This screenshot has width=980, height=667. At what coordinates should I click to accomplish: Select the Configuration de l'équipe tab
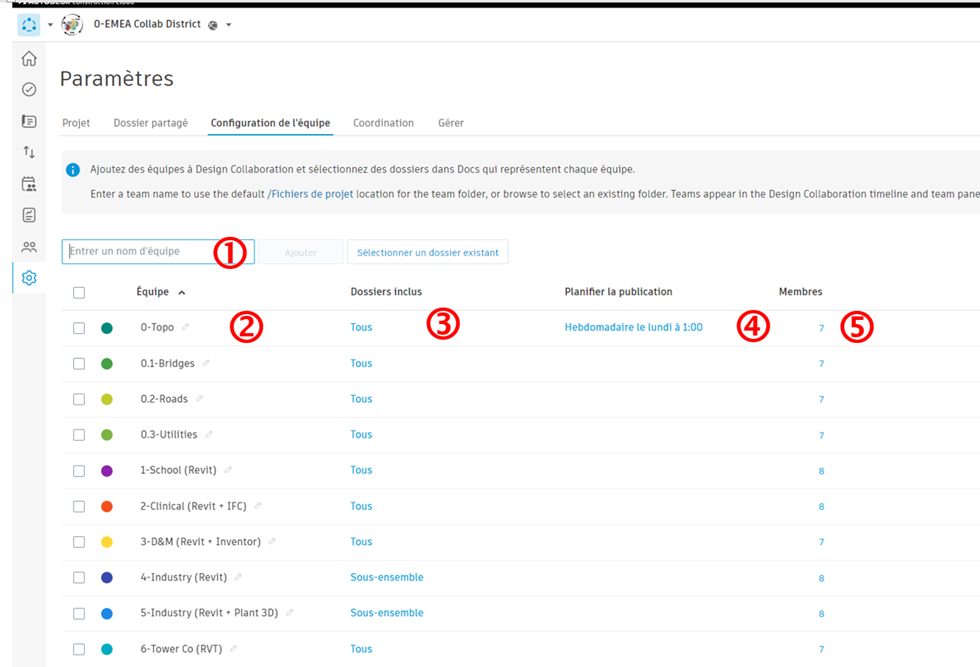[x=270, y=123]
